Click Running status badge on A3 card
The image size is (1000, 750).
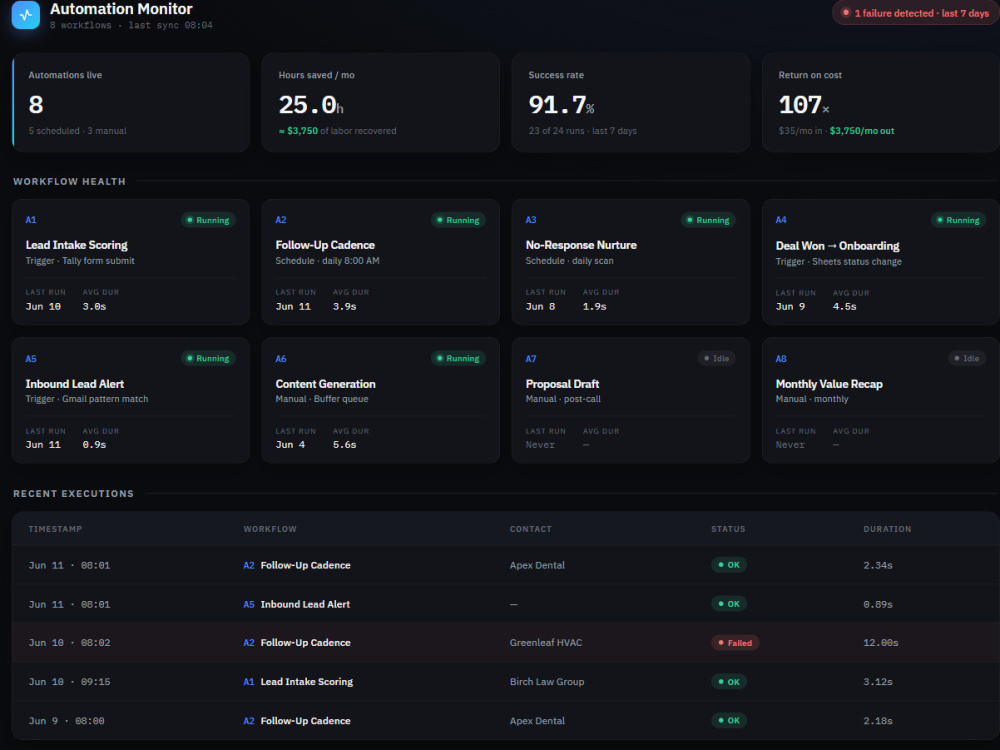[708, 220]
